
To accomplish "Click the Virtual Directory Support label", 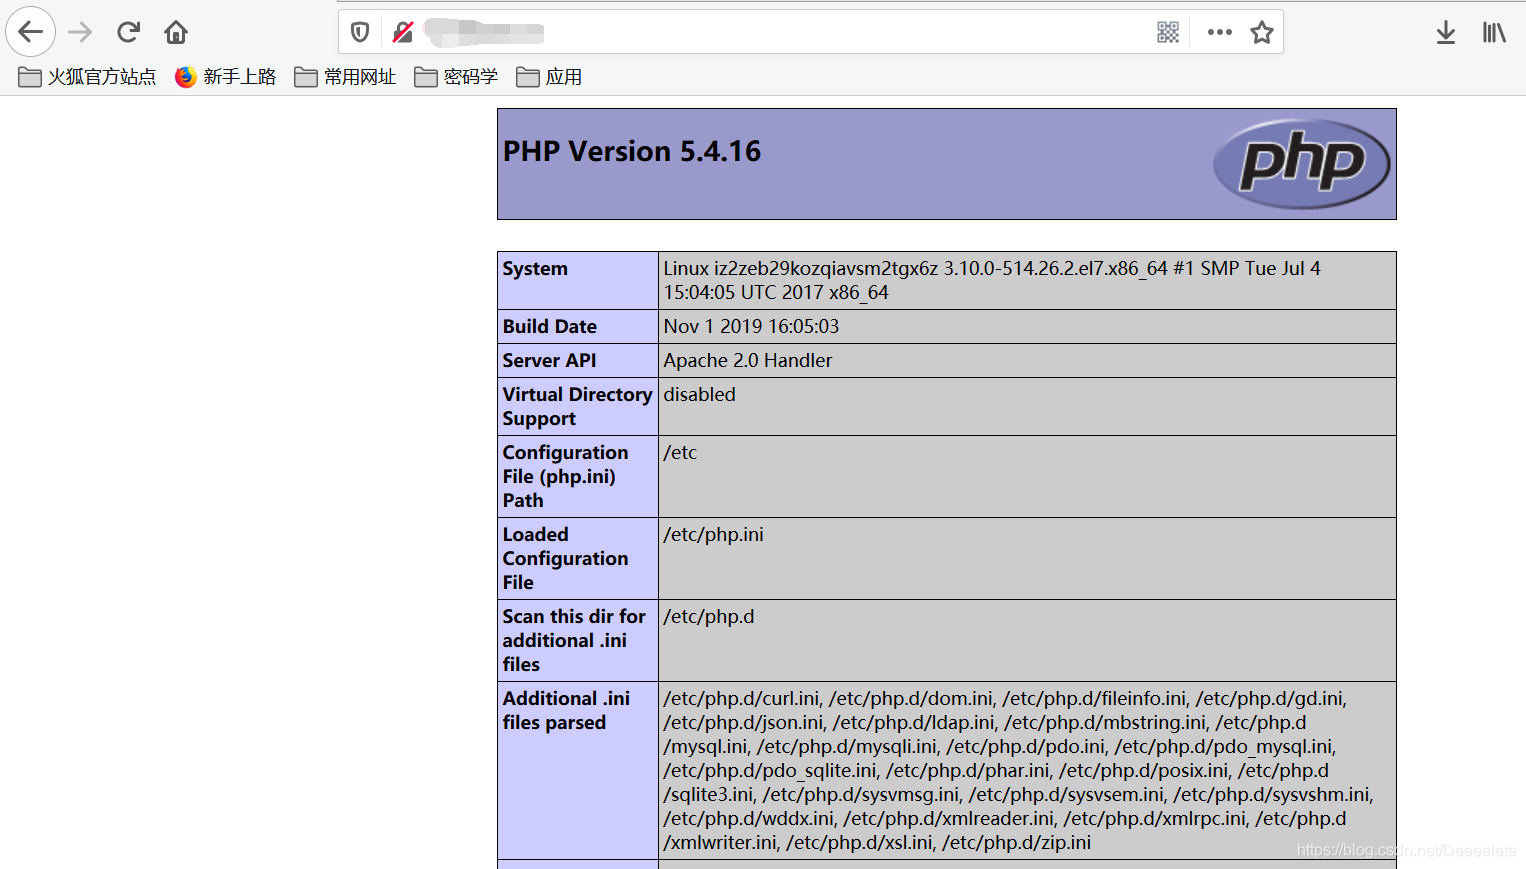I will 577,406.
